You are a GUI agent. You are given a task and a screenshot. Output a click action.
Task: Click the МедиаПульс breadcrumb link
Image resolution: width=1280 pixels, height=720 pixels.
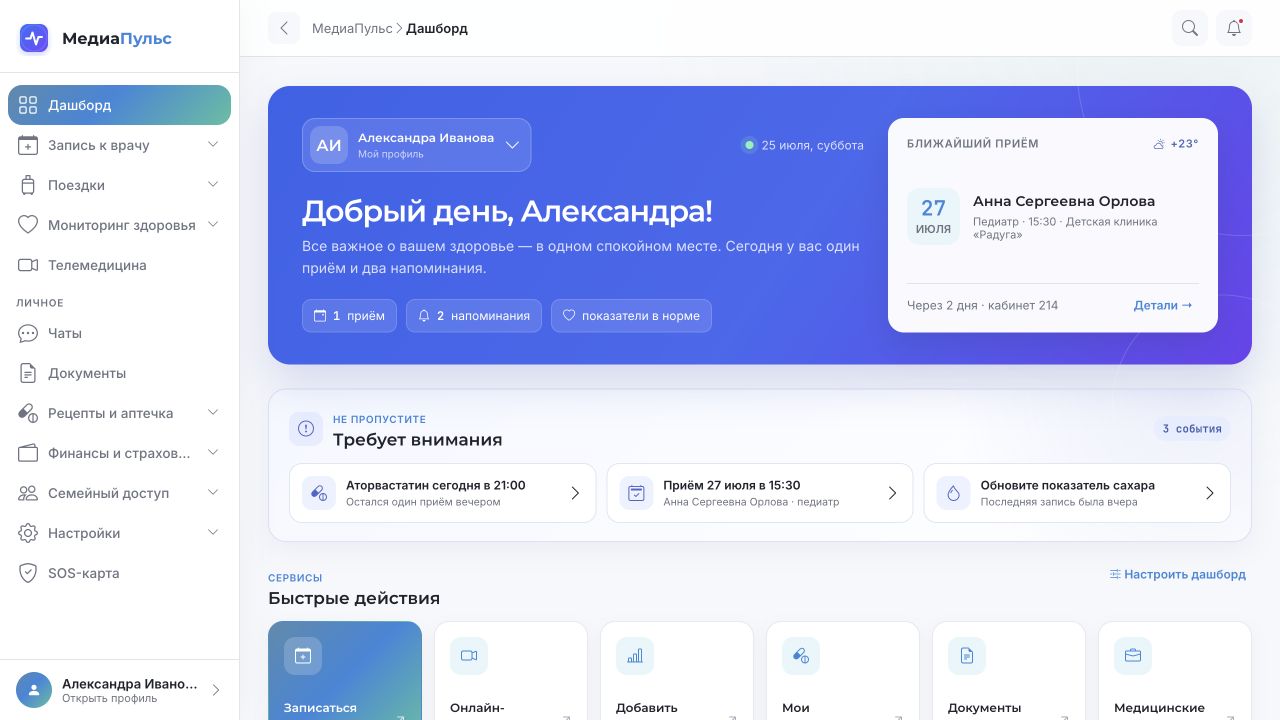(x=352, y=28)
